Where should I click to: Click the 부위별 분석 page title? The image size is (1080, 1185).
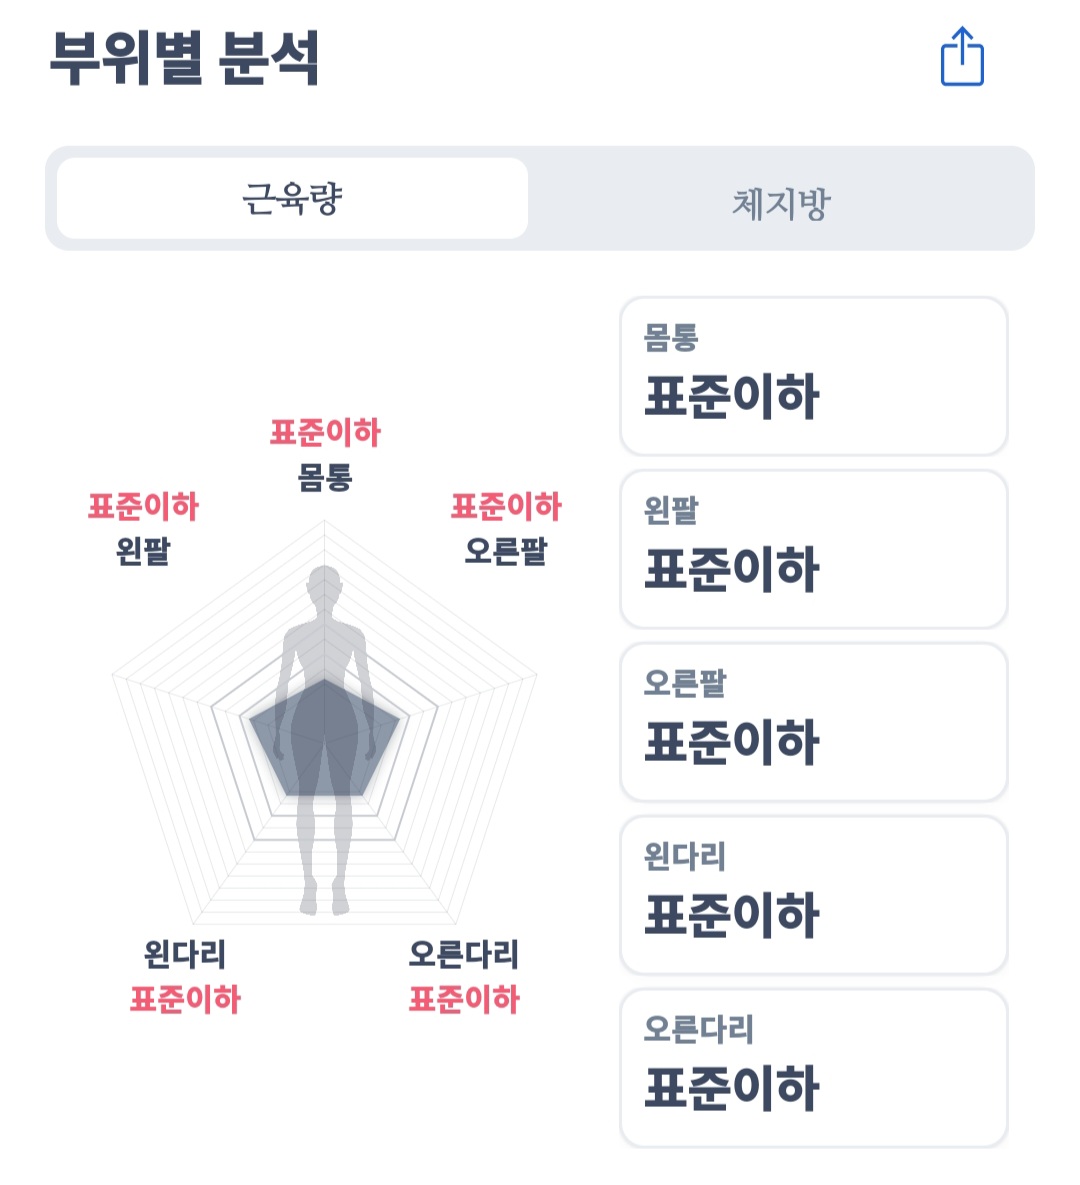[x=185, y=58]
